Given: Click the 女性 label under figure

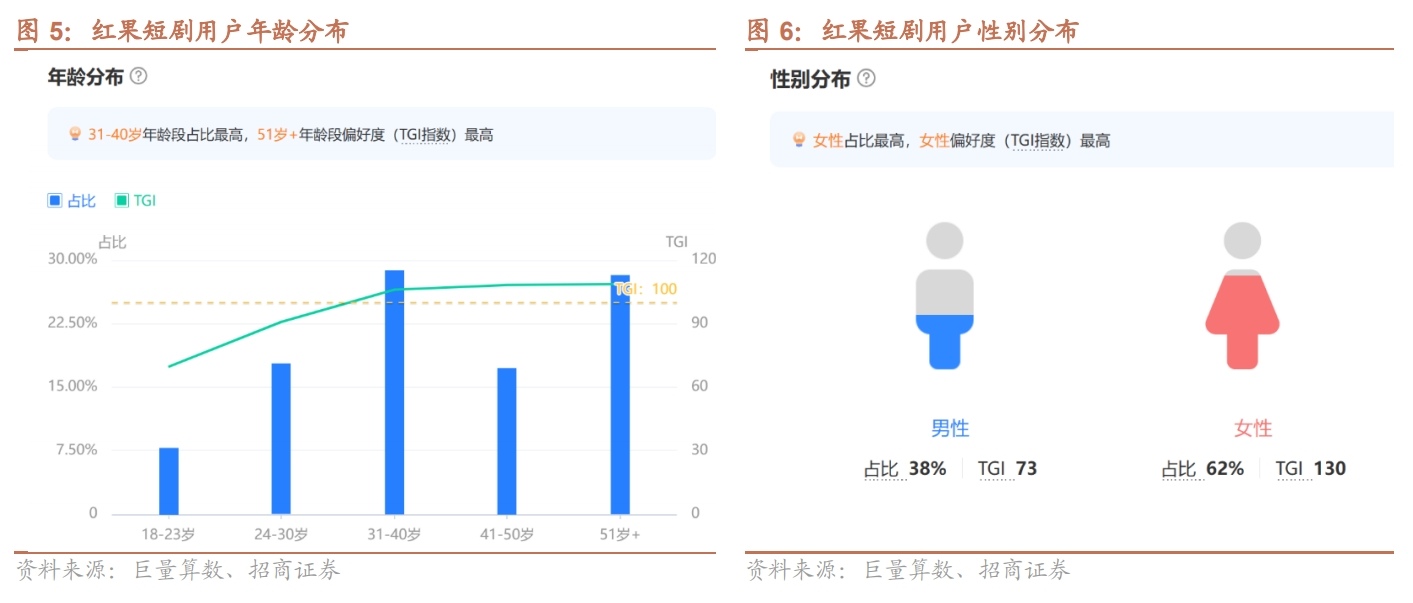Looking at the screenshot, I should coord(1252,429).
